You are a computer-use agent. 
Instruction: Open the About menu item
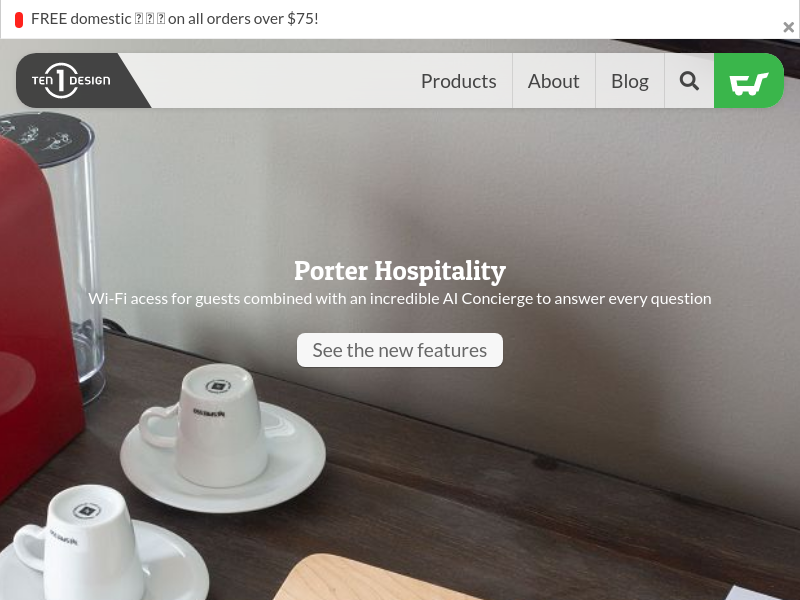pyautogui.click(x=554, y=81)
